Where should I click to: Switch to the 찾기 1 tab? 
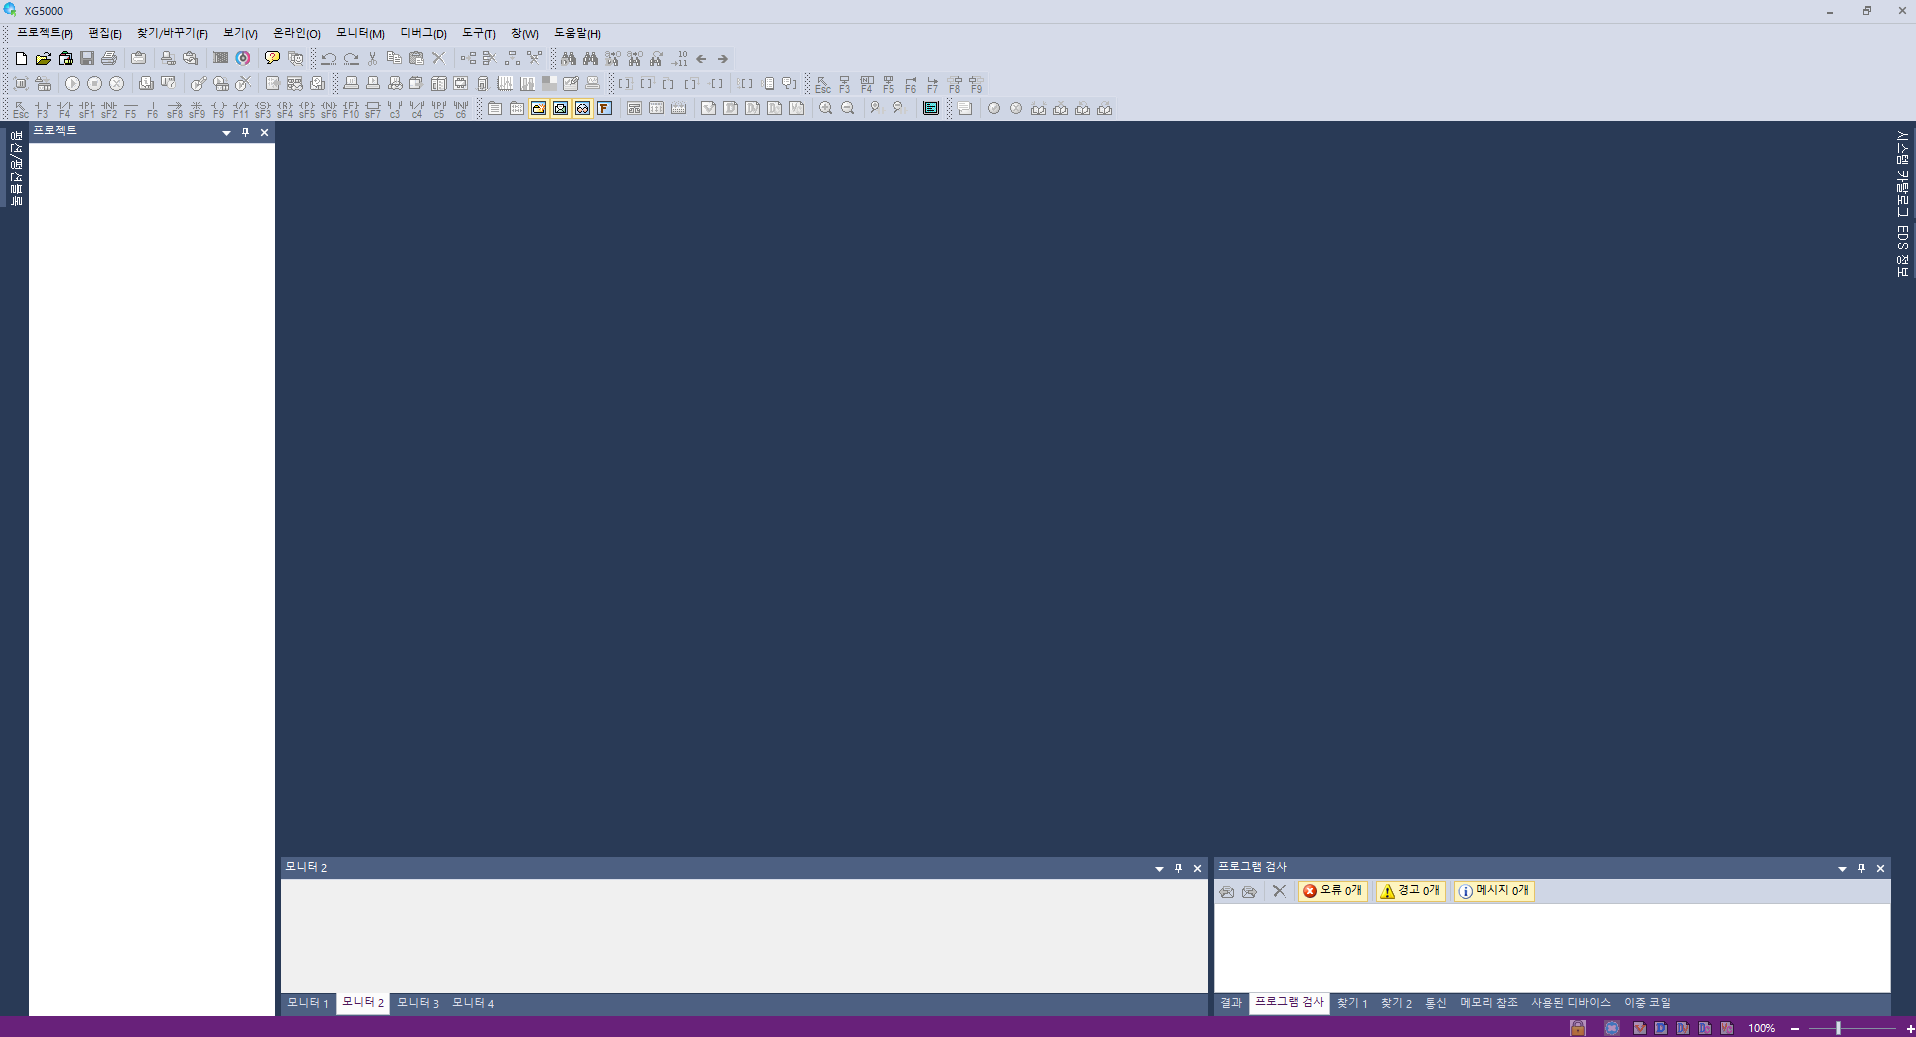click(1352, 1003)
